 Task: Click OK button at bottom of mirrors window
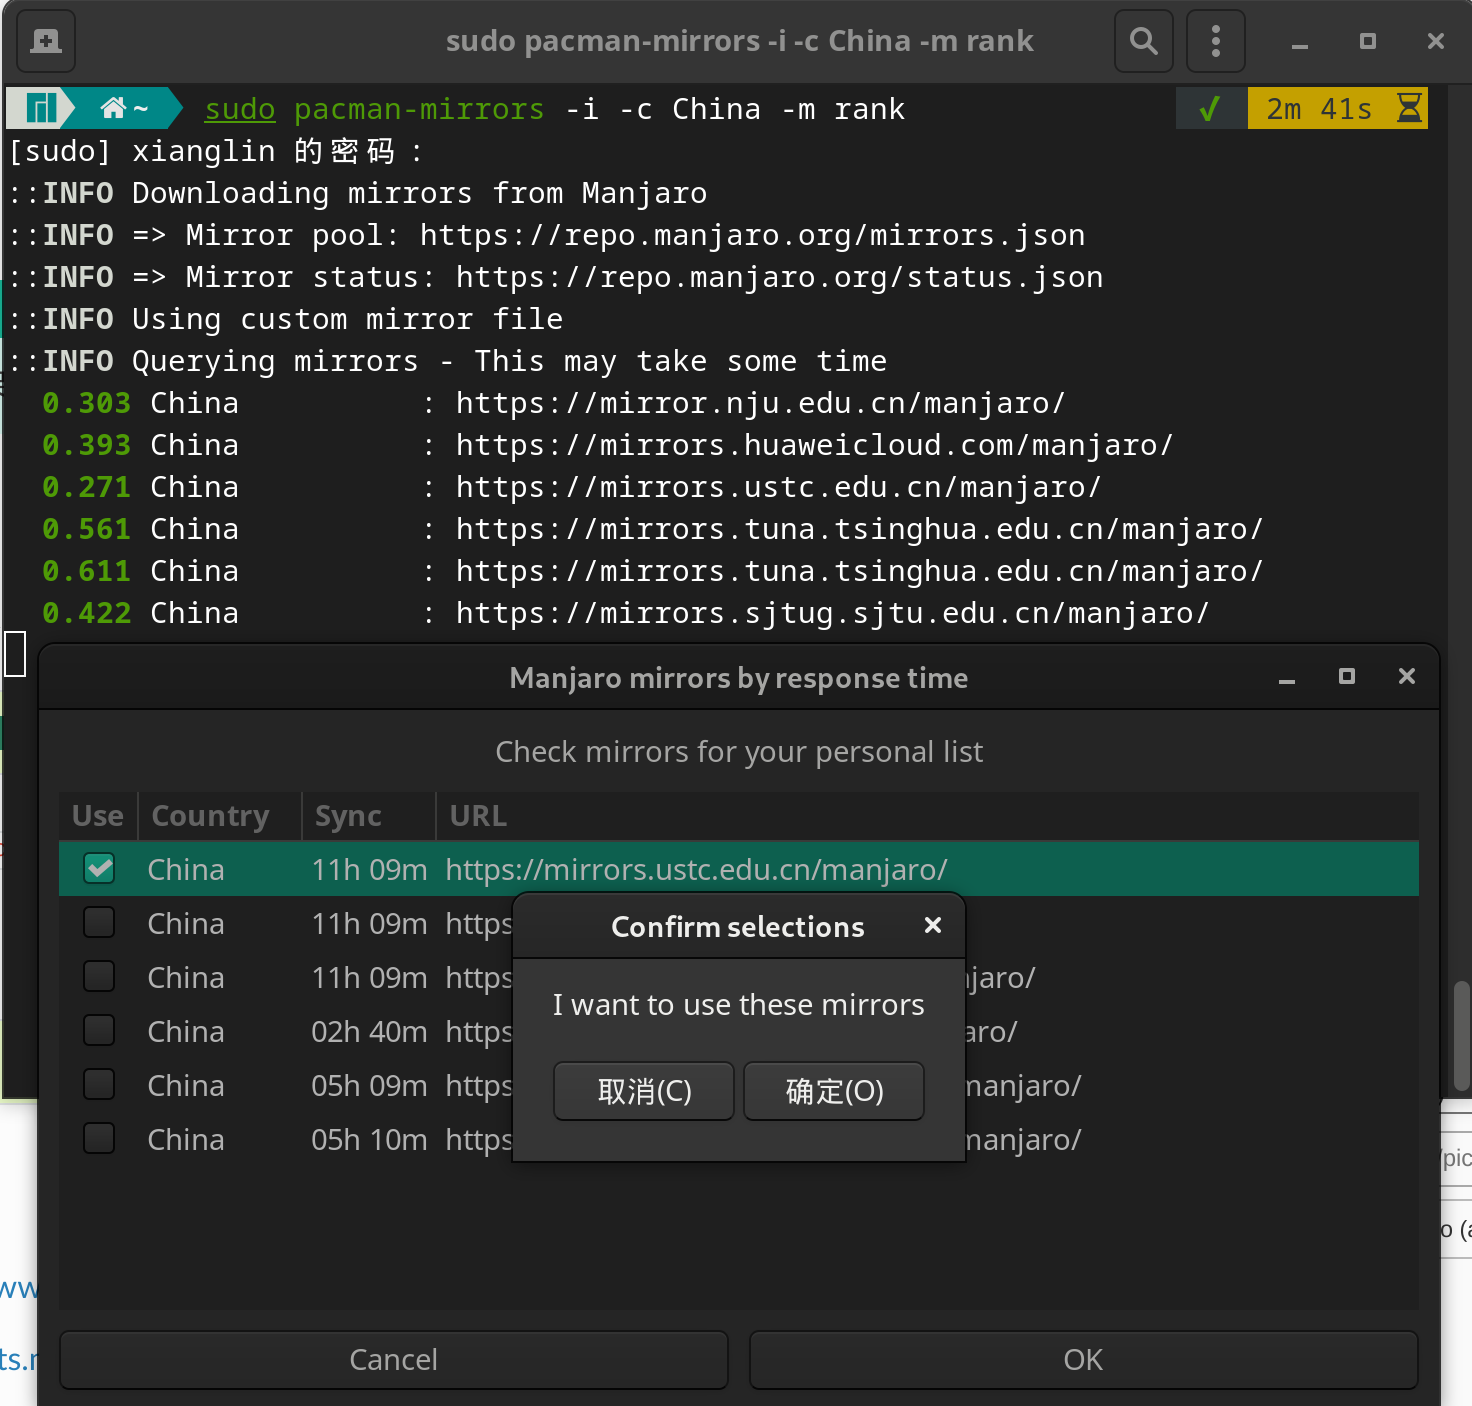point(1084,1360)
